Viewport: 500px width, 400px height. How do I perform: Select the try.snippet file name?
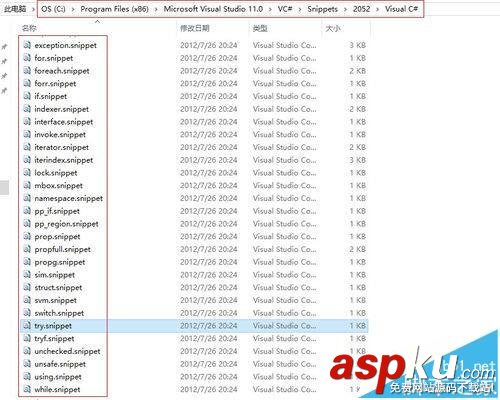pyautogui.click(x=53, y=326)
